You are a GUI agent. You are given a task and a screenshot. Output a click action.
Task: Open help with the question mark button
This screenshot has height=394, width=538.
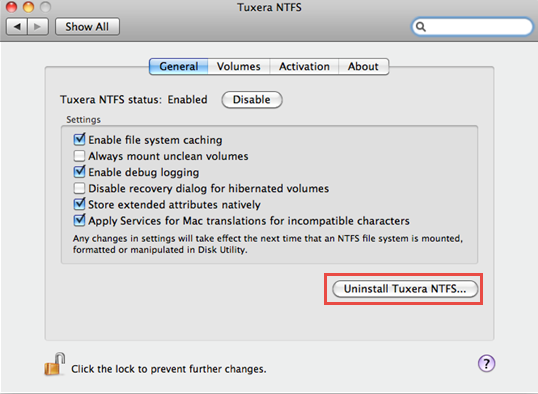coord(486,363)
